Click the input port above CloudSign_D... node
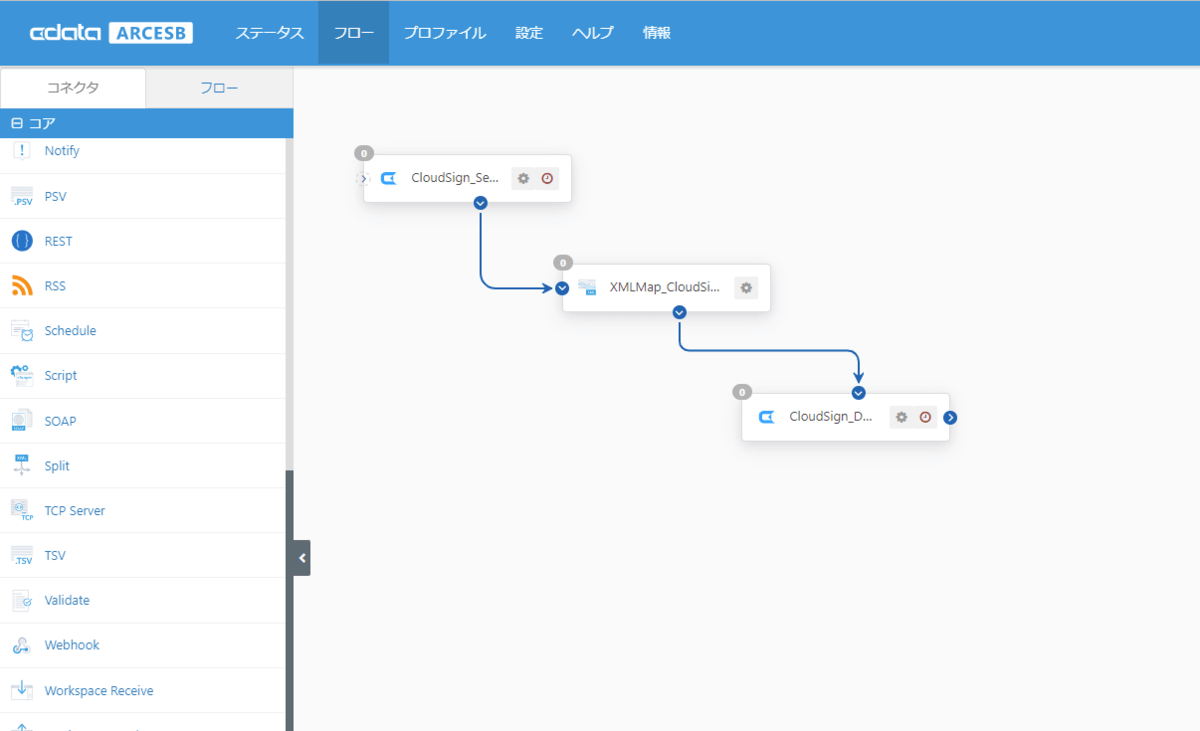 click(x=858, y=393)
